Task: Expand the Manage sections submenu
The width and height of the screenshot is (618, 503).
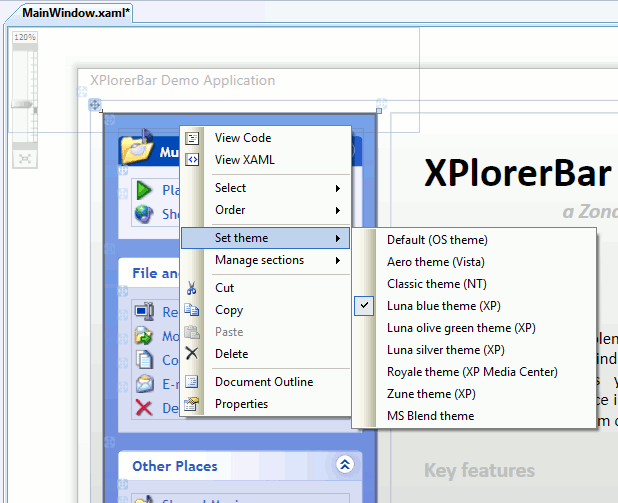Action: tap(265, 260)
